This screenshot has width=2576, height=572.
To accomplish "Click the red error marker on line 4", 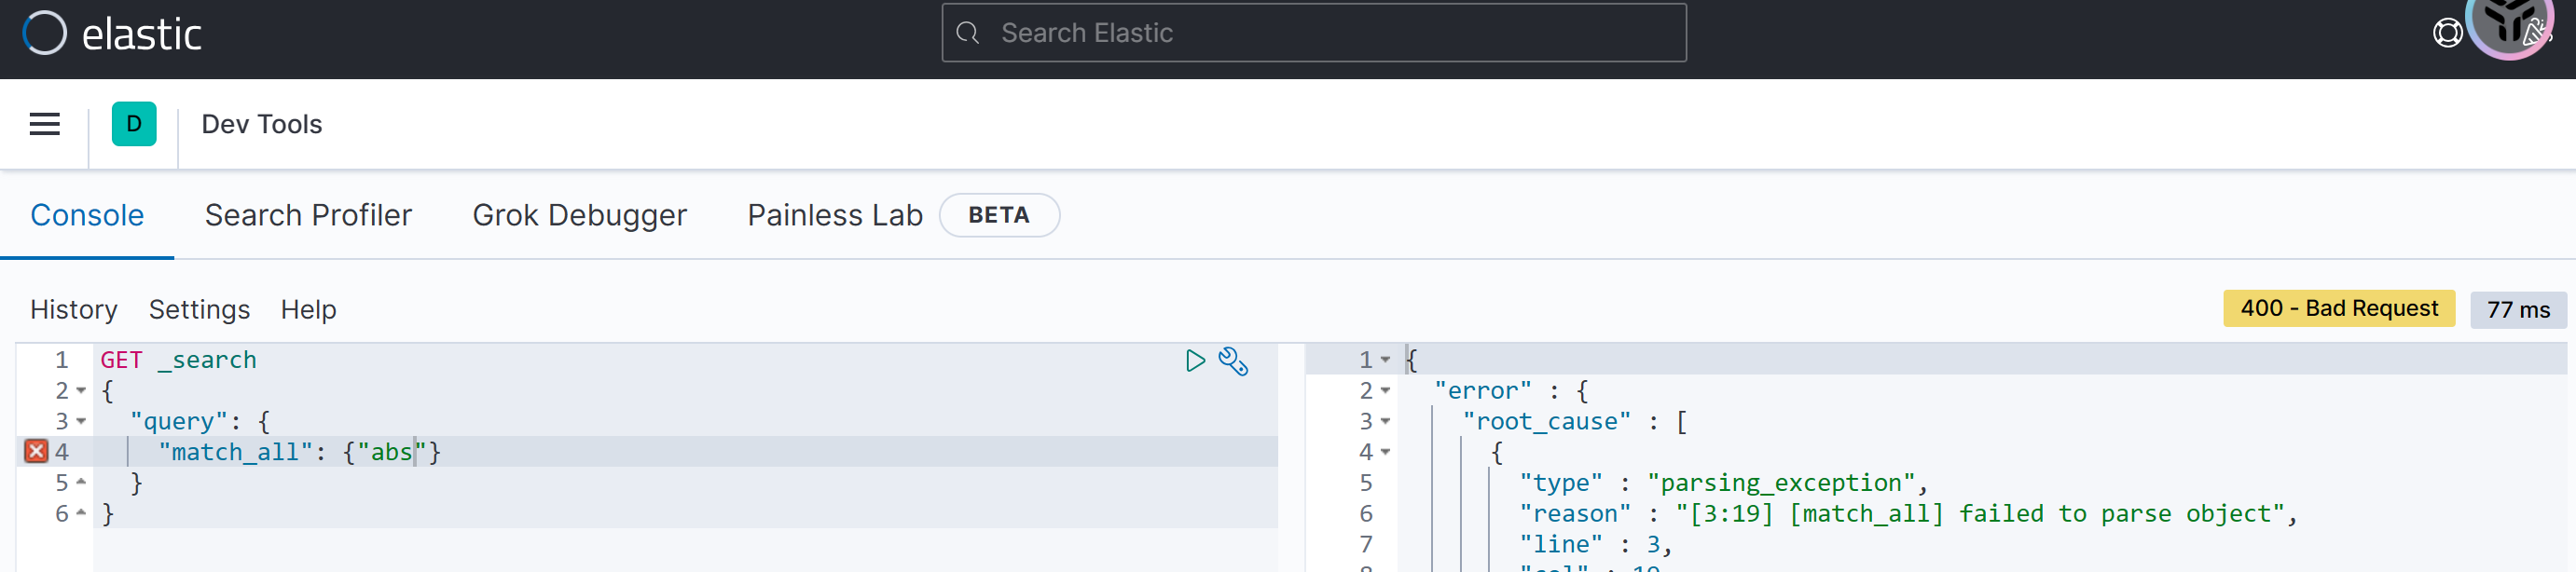I will pyautogui.click(x=36, y=452).
